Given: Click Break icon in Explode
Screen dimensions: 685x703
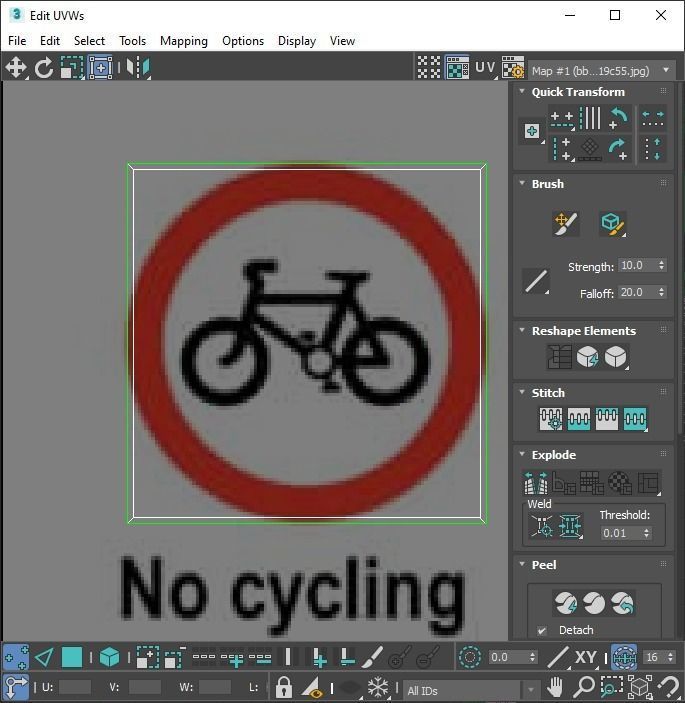Looking at the screenshot, I should [x=536, y=483].
